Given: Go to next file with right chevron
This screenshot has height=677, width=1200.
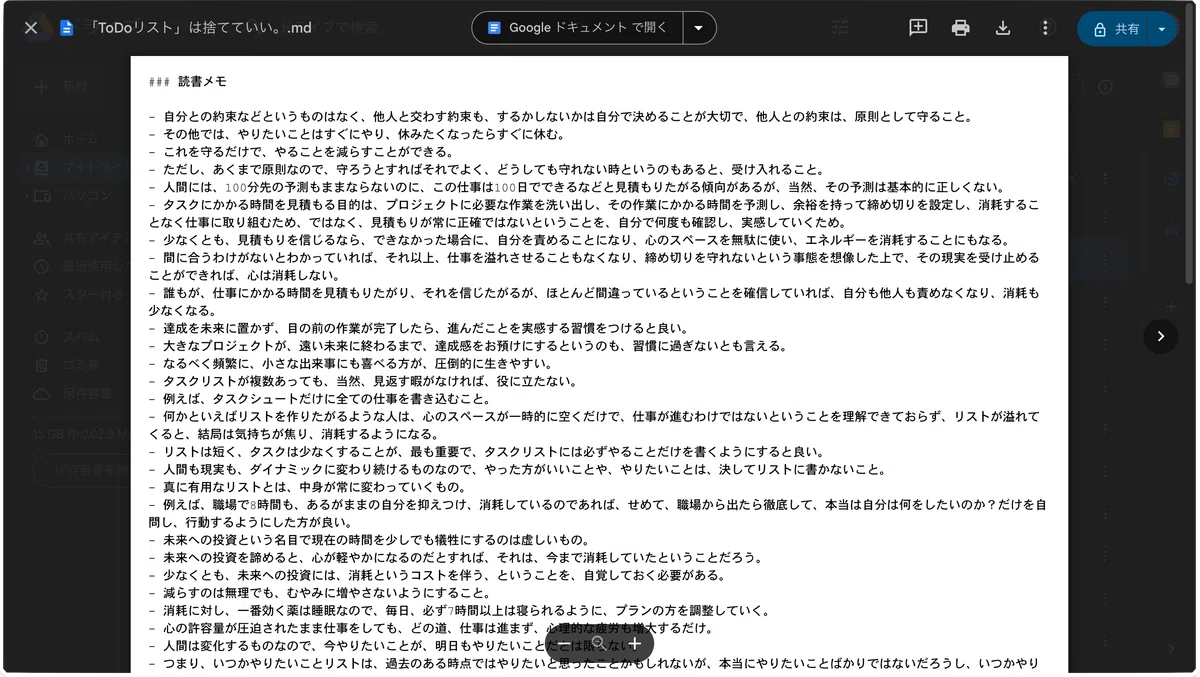Looking at the screenshot, I should pyautogui.click(x=1160, y=336).
